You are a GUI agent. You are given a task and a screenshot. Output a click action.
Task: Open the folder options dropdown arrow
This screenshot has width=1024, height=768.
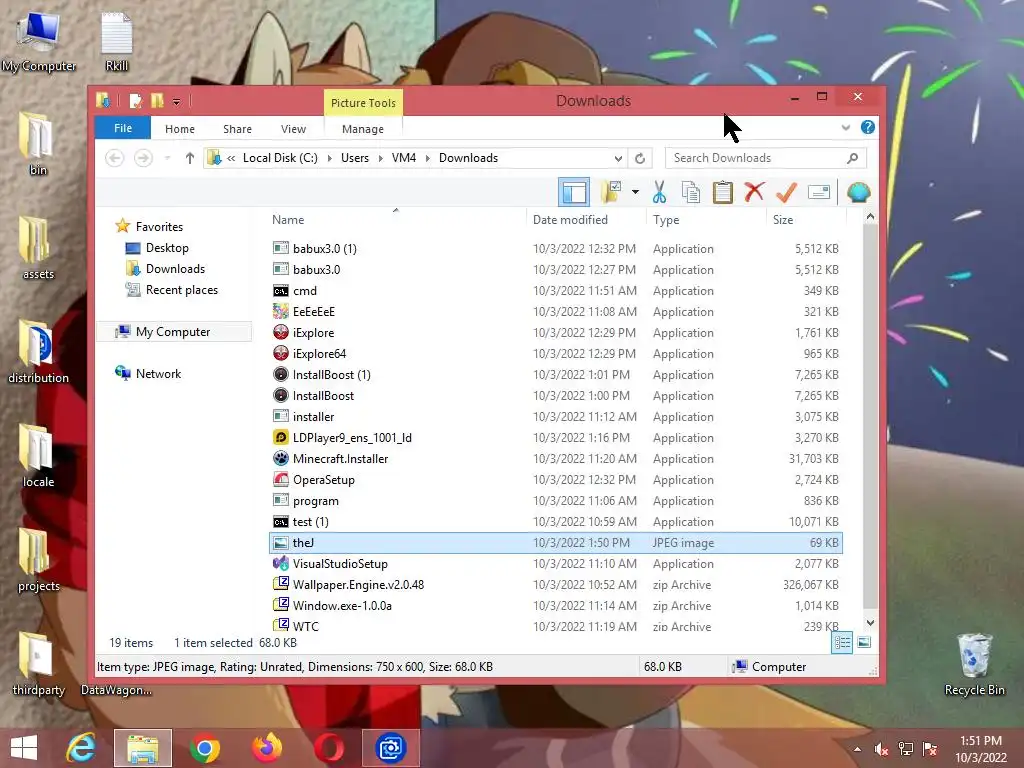[635, 193]
